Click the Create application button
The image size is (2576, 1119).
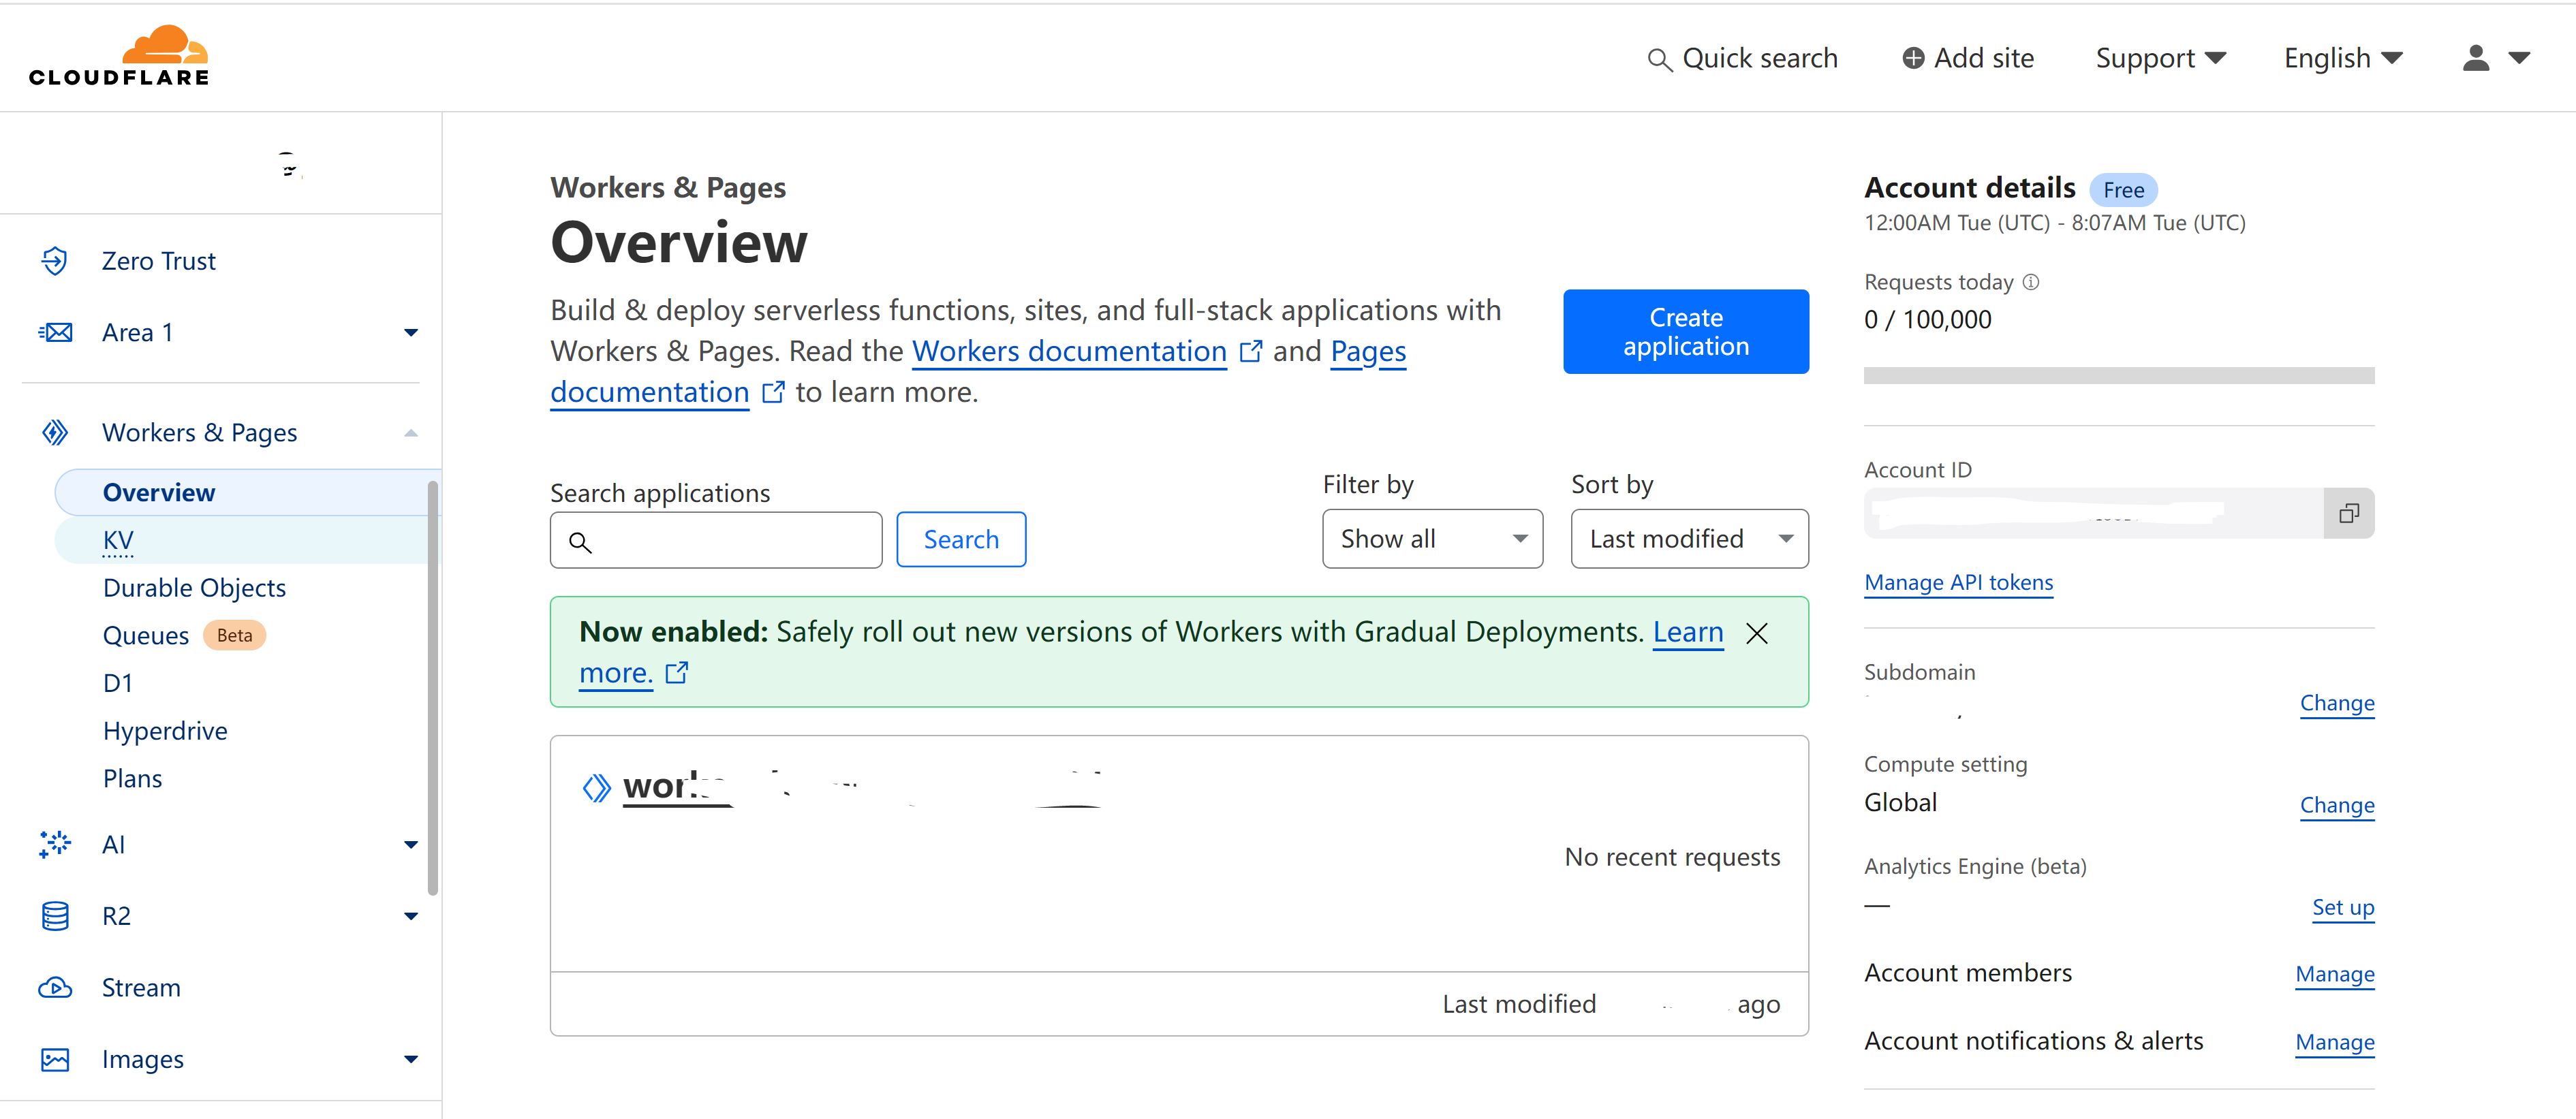1685,332
